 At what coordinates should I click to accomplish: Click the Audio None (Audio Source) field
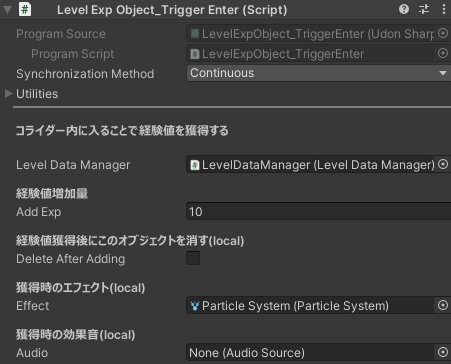311,353
